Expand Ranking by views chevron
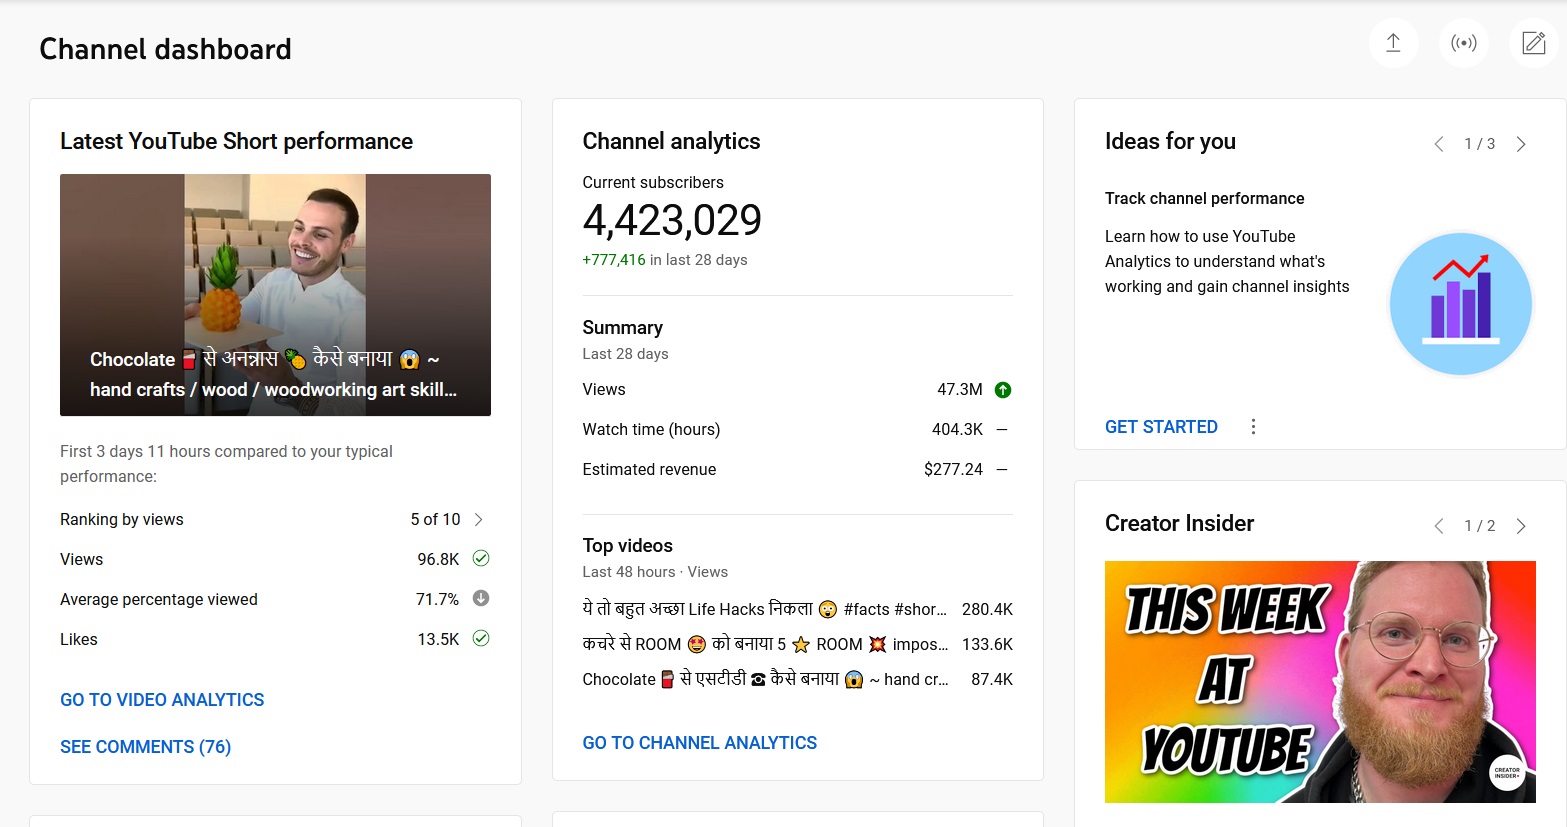 coord(479,519)
